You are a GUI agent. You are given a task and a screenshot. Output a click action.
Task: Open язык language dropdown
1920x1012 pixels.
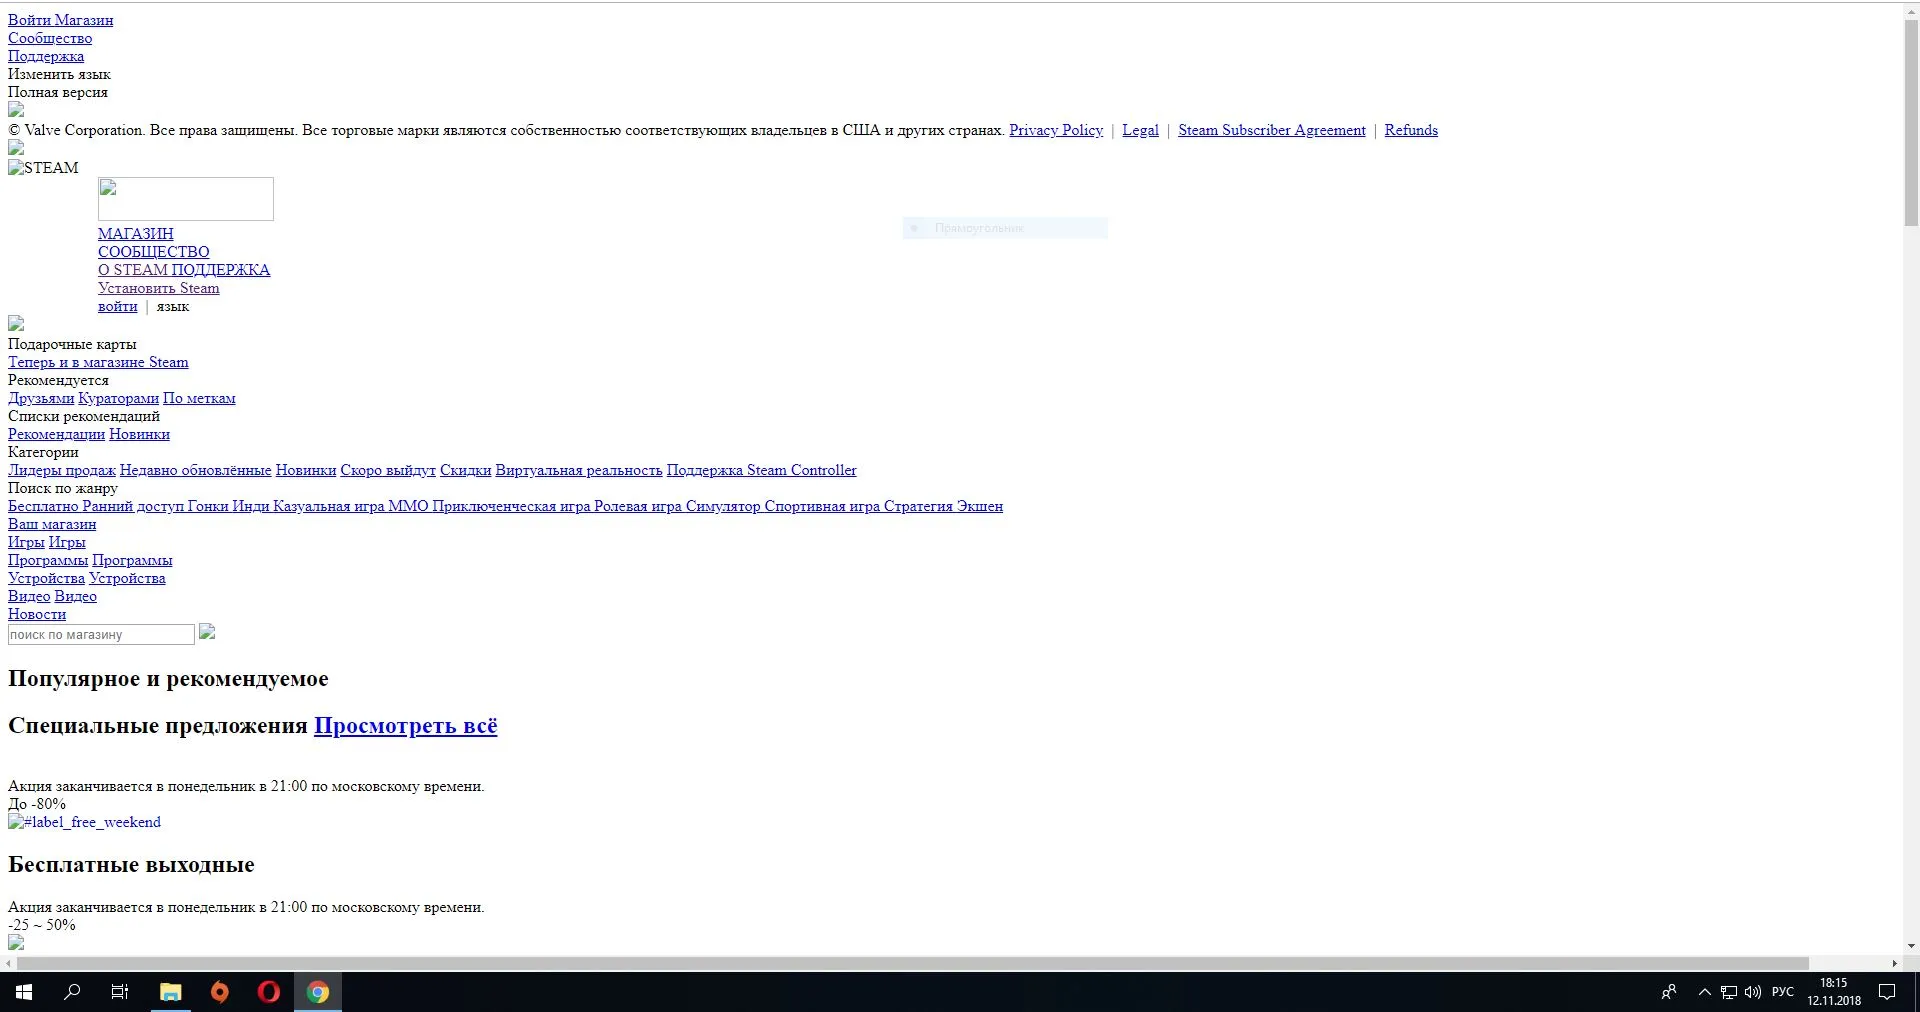pos(173,306)
